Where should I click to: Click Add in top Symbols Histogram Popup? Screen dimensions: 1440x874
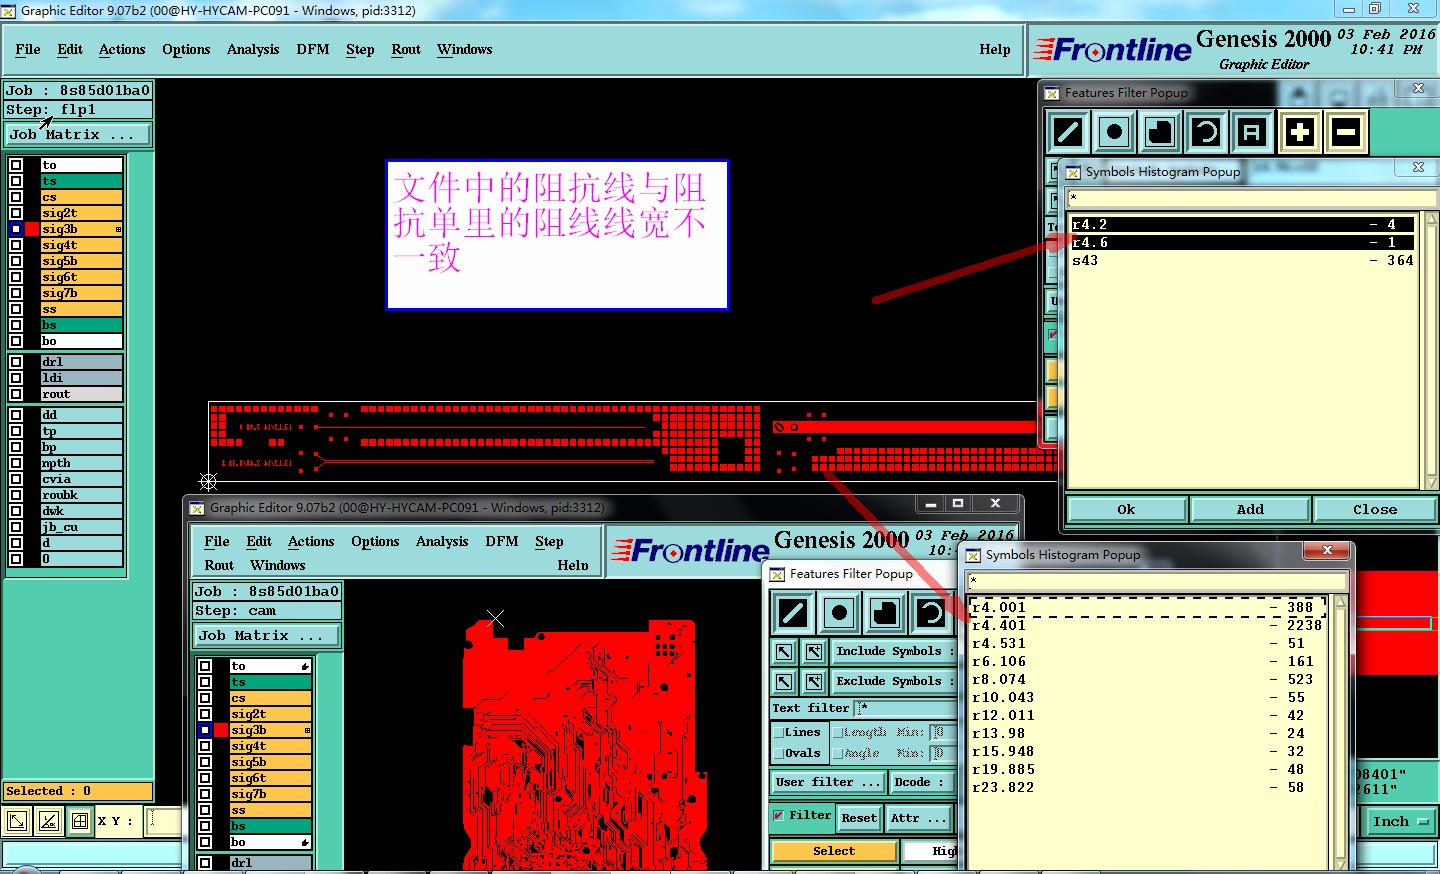(1250, 509)
